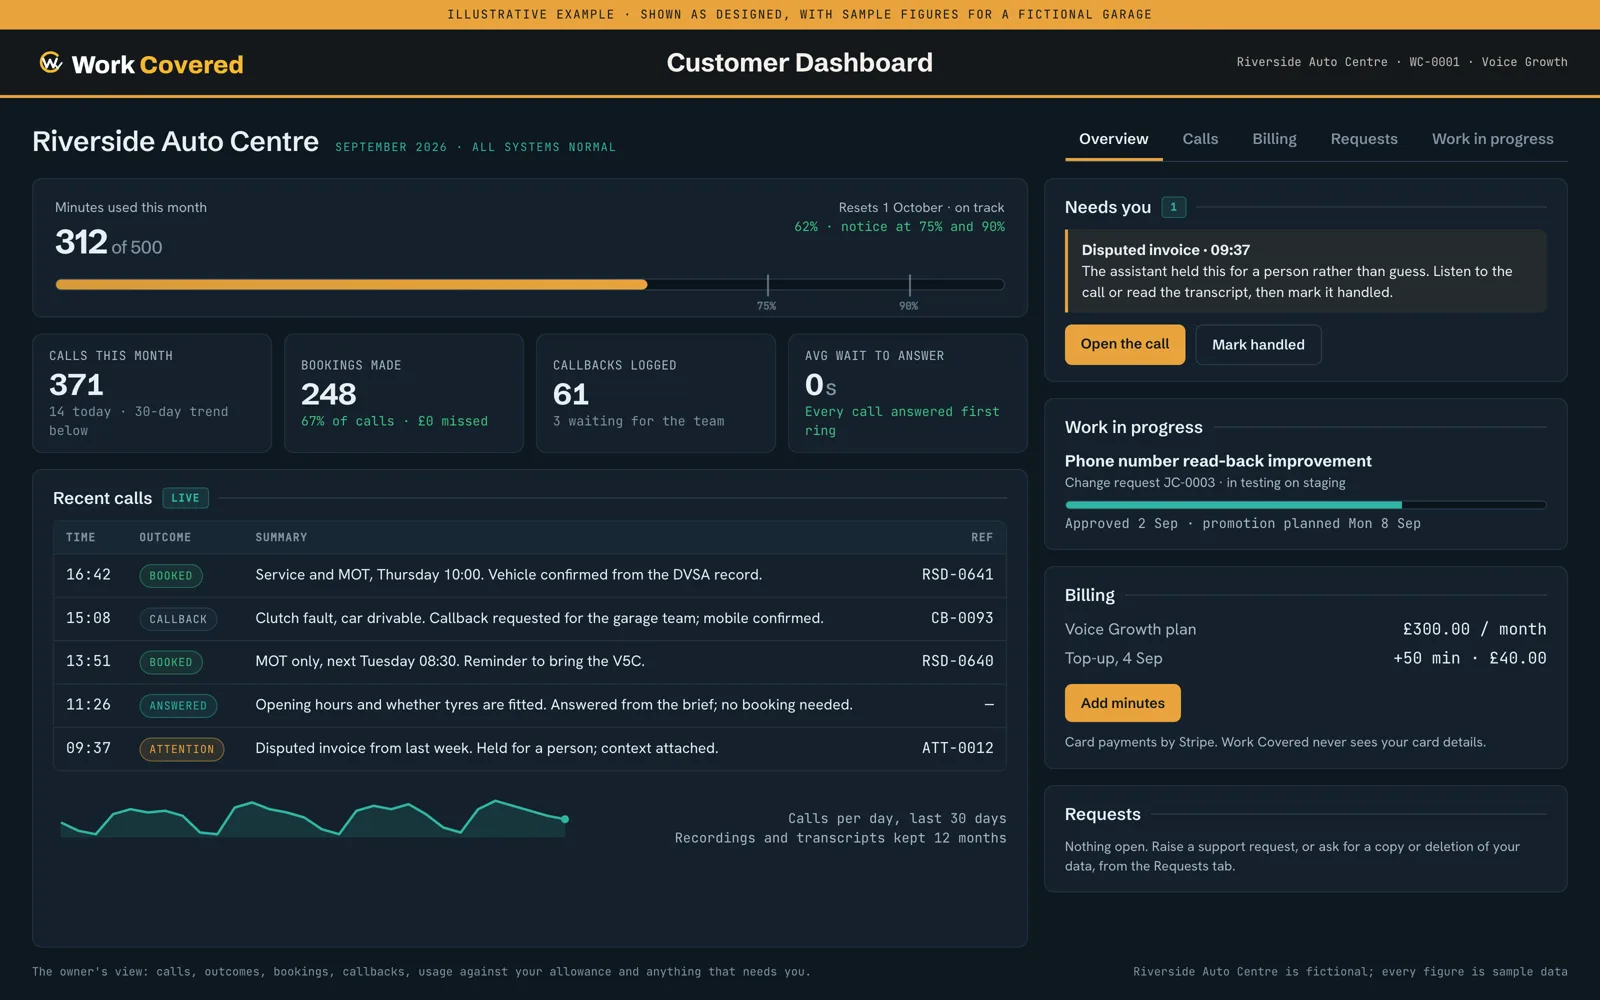Select the 75% notice marker
1600x1000 pixels.
[x=767, y=291]
